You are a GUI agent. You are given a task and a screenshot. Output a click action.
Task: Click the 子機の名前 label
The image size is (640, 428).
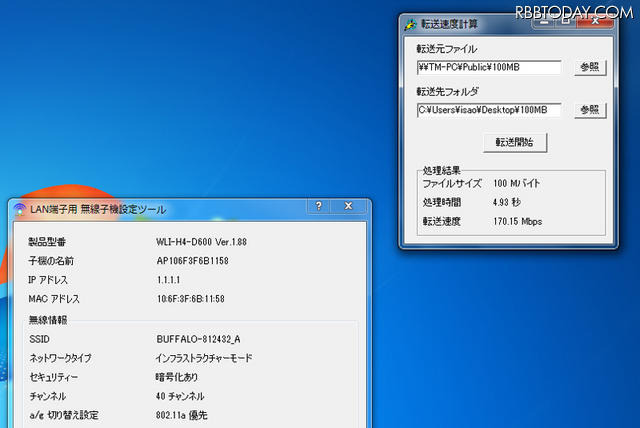click(x=51, y=261)
